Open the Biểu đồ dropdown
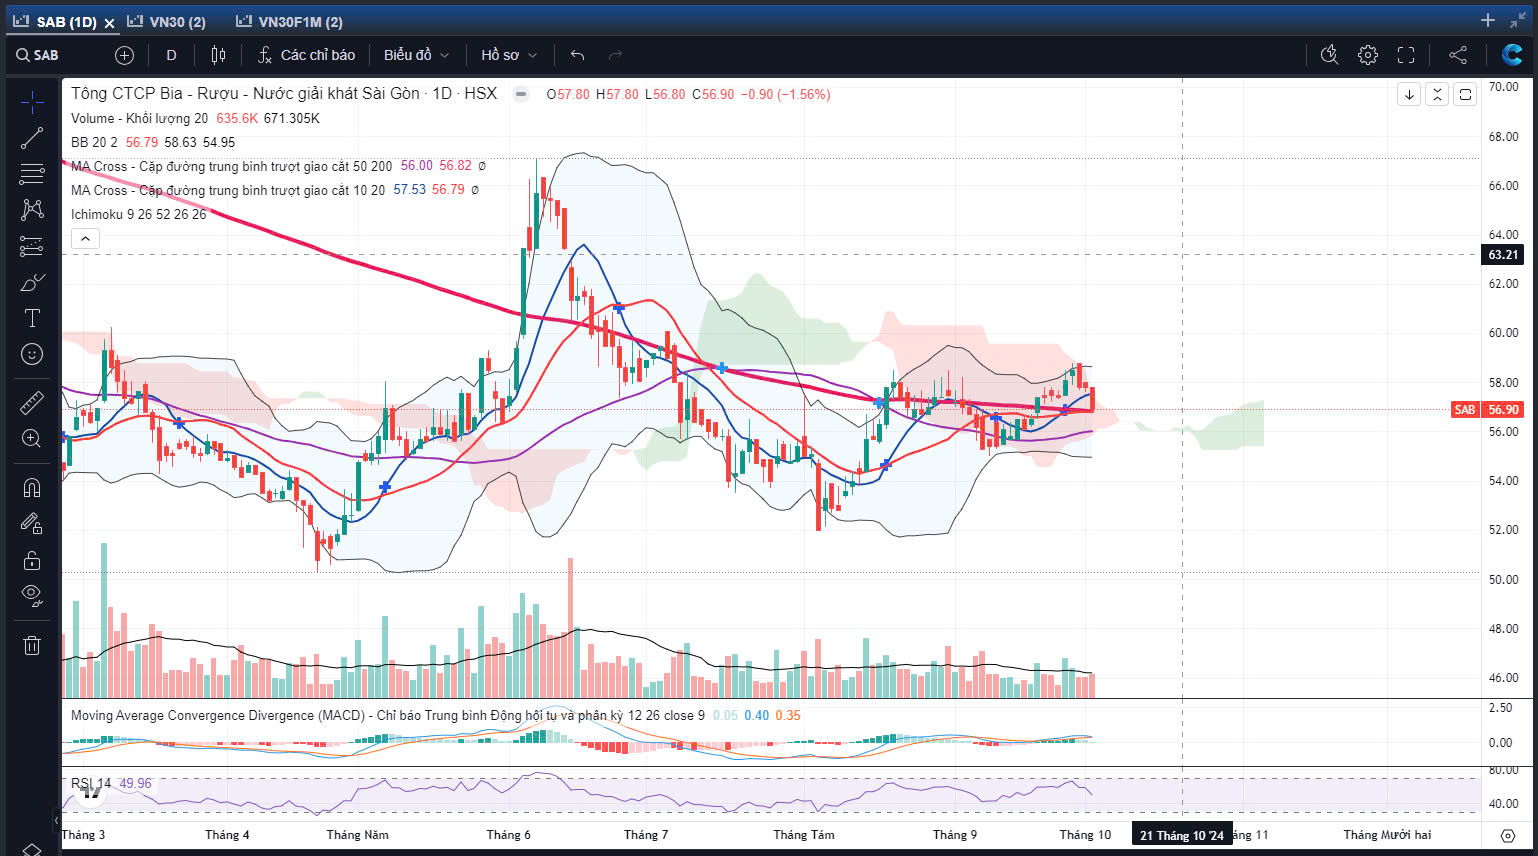 click(416, 55)
